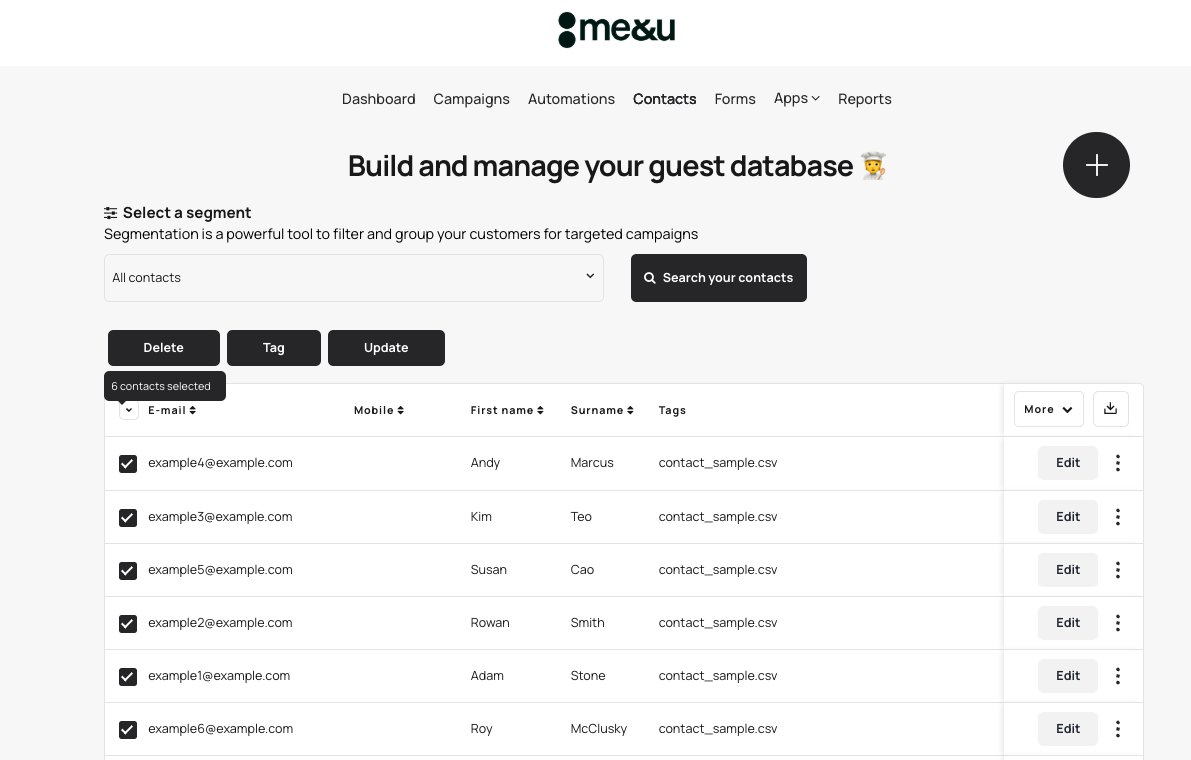Open the Reports page
The image size is (1191, 760).
point(864,99)
